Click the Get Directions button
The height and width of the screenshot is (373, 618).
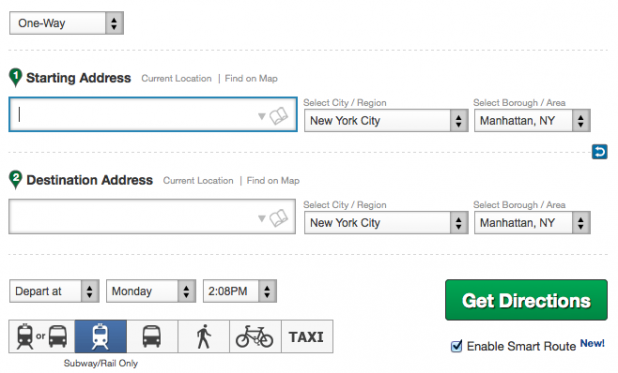click(526, 300)
